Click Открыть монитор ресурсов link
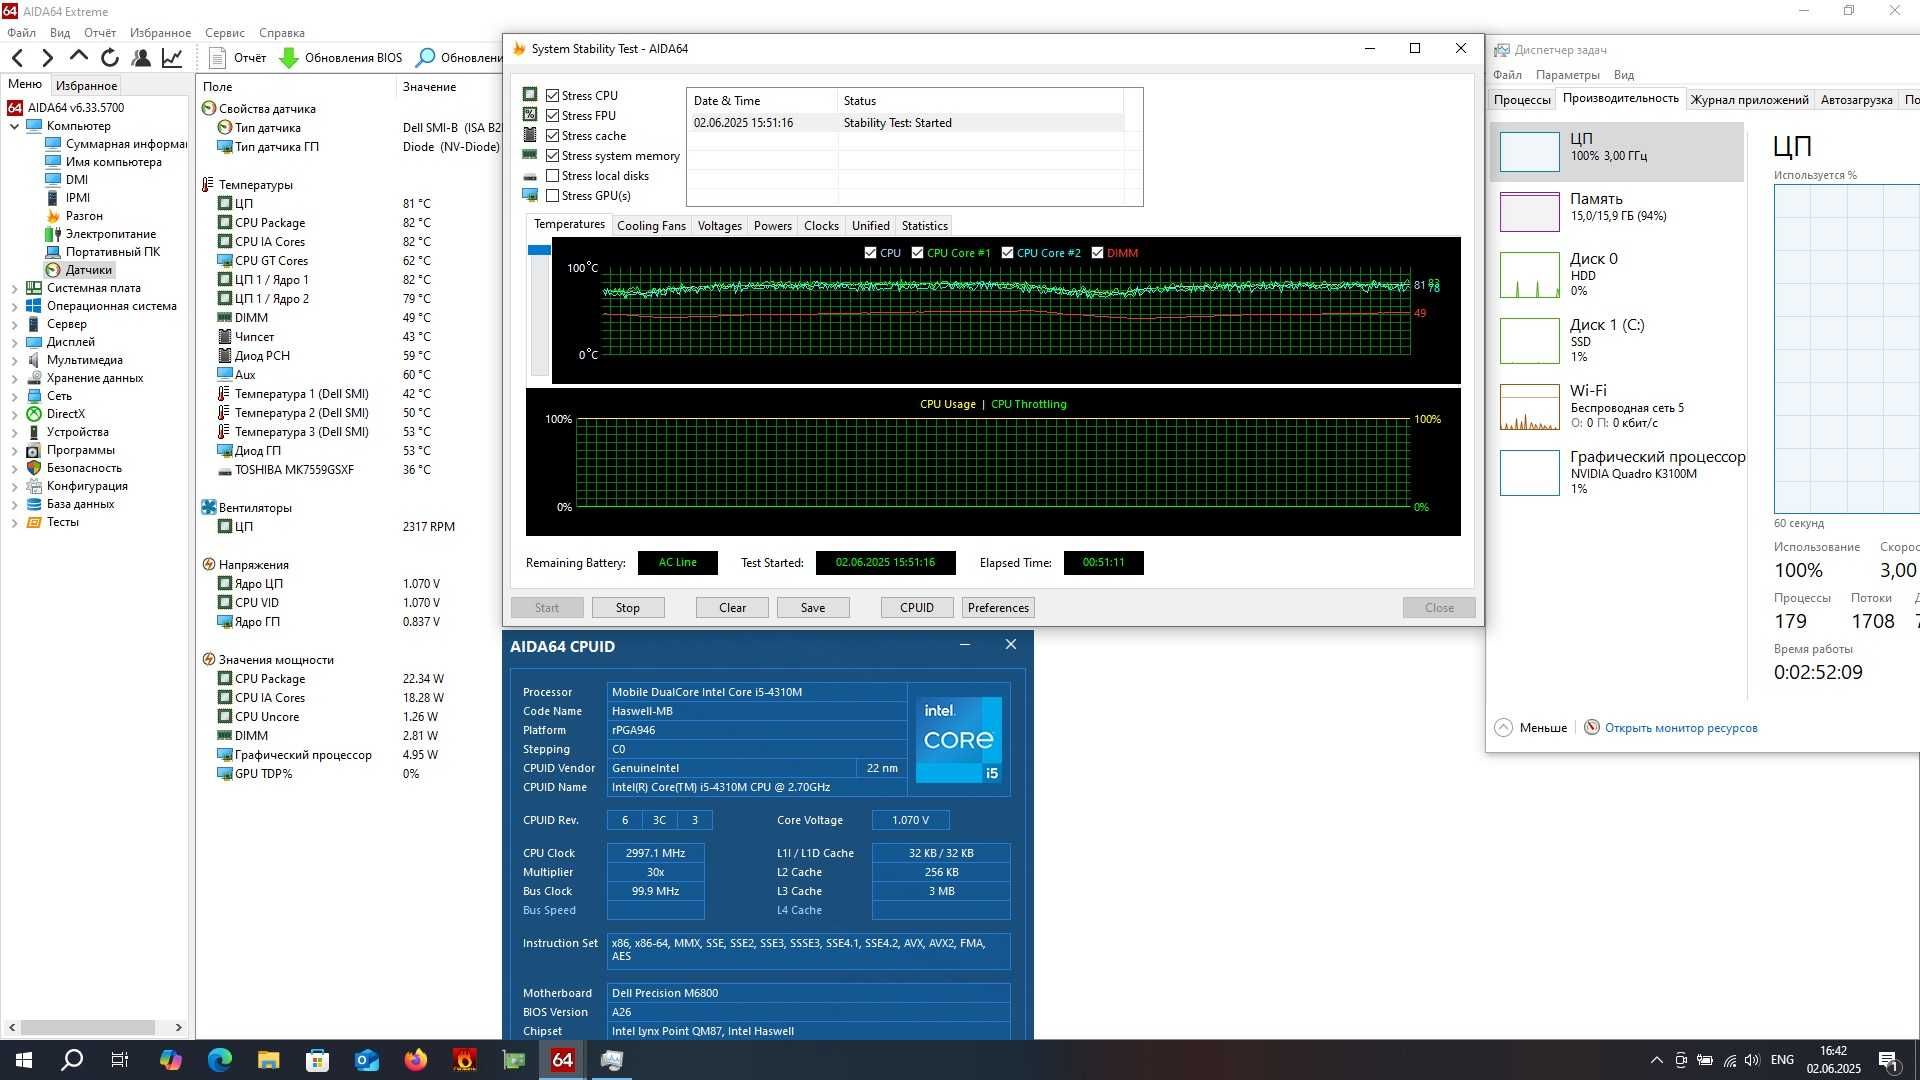 coord(1680,728)
